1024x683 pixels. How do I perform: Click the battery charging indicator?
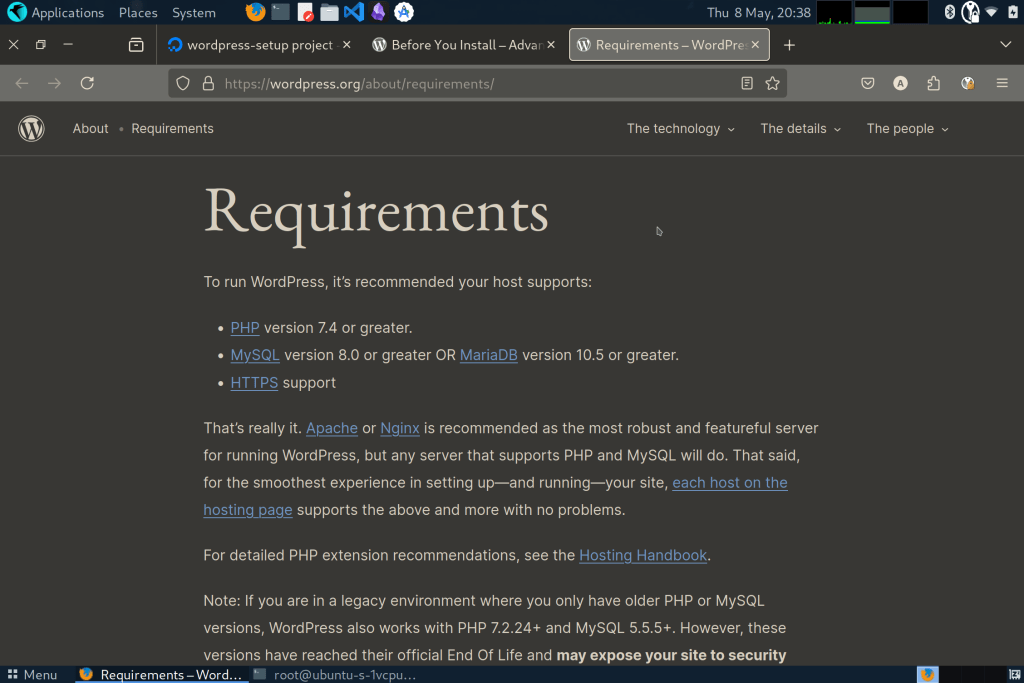point(1012,12)
